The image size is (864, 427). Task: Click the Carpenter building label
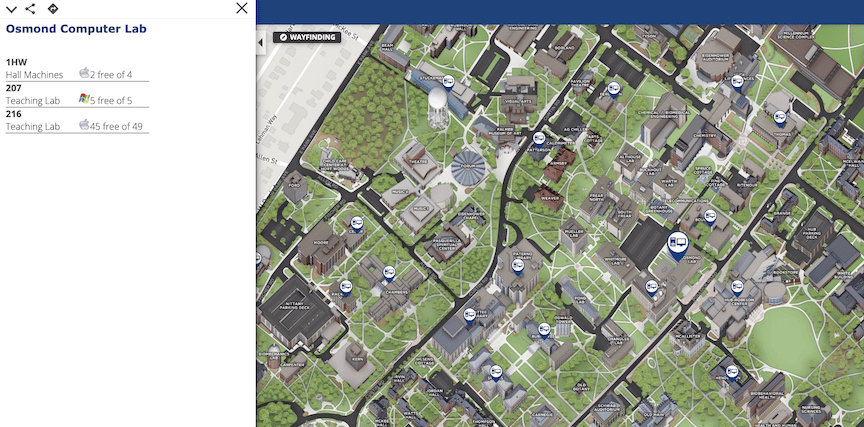tap(293, 364)
